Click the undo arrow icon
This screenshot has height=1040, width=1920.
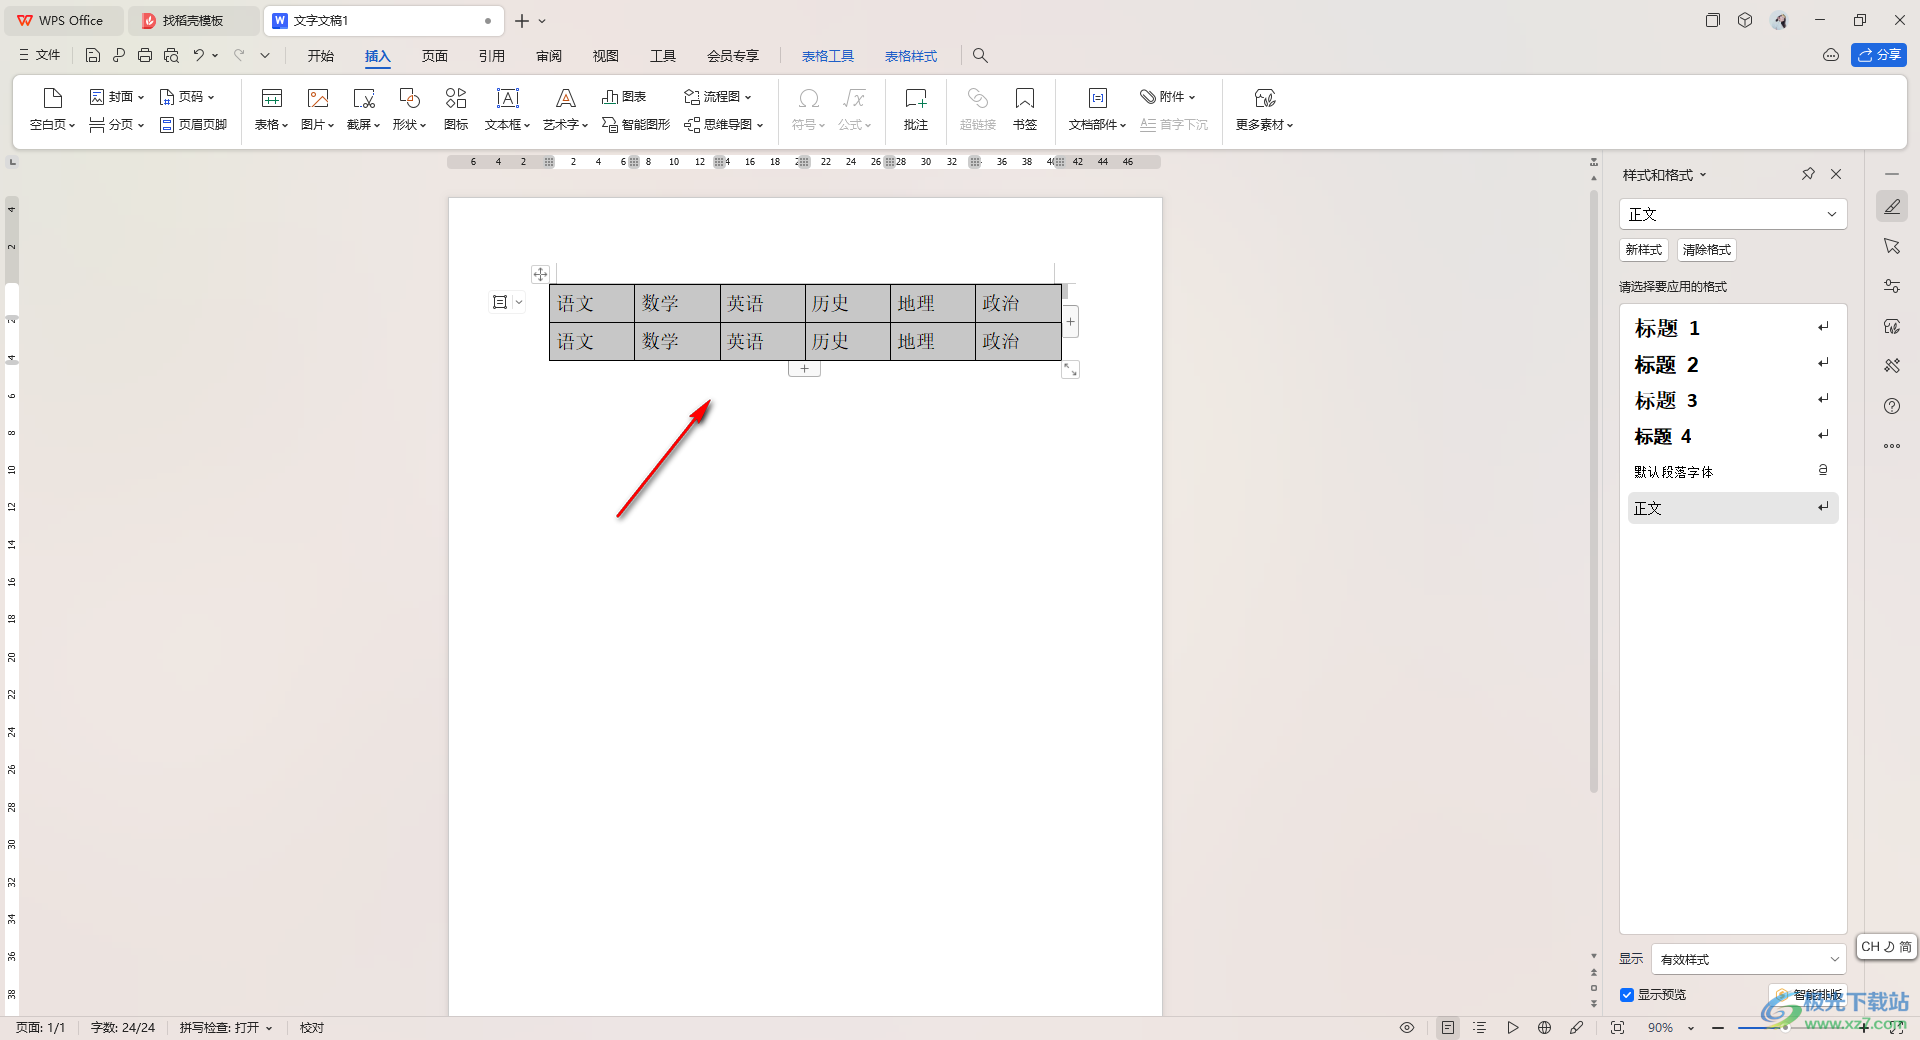(198, 56)
